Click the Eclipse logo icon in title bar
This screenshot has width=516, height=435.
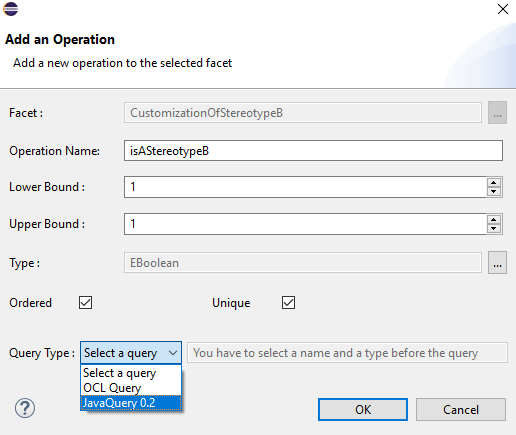click(x=10, y=9)
